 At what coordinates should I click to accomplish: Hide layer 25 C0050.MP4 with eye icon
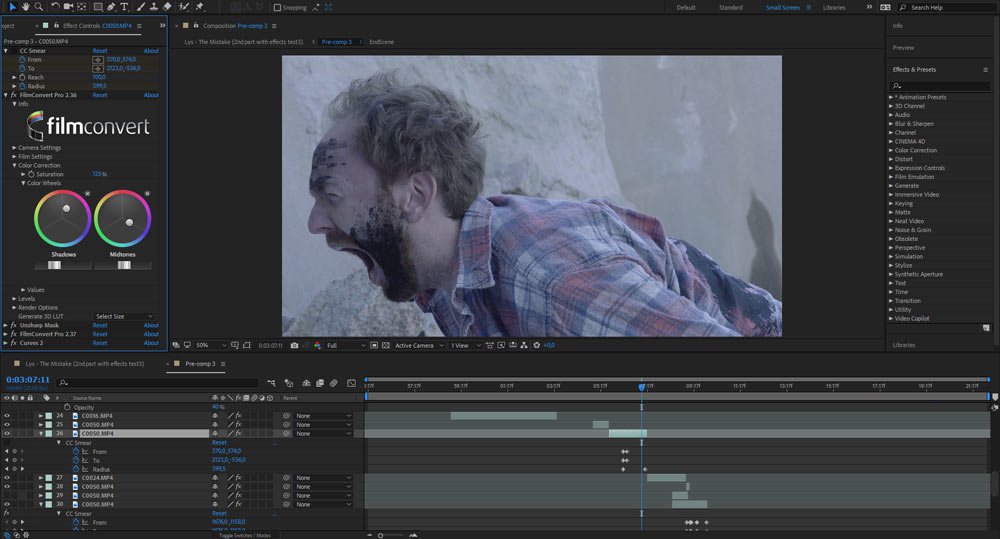point(7,424)
